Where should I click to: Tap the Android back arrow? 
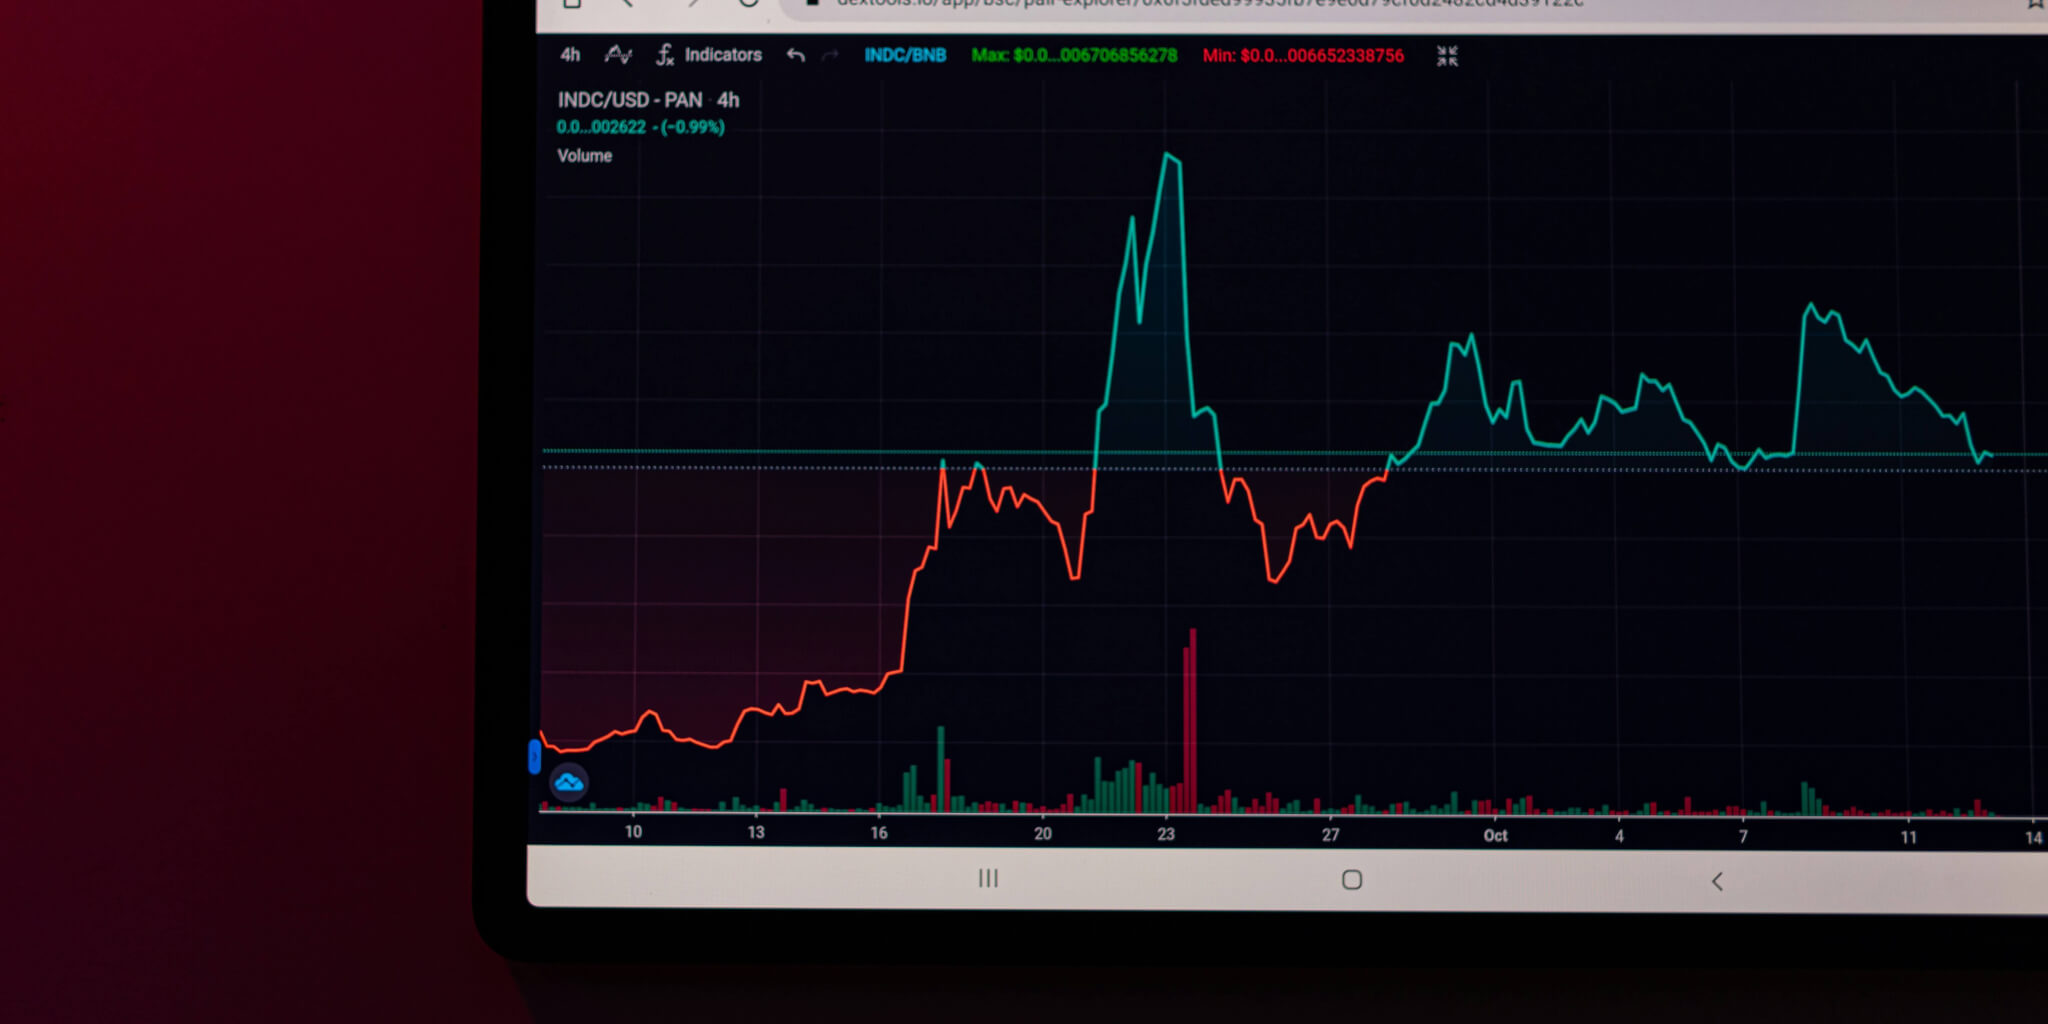1717,881
